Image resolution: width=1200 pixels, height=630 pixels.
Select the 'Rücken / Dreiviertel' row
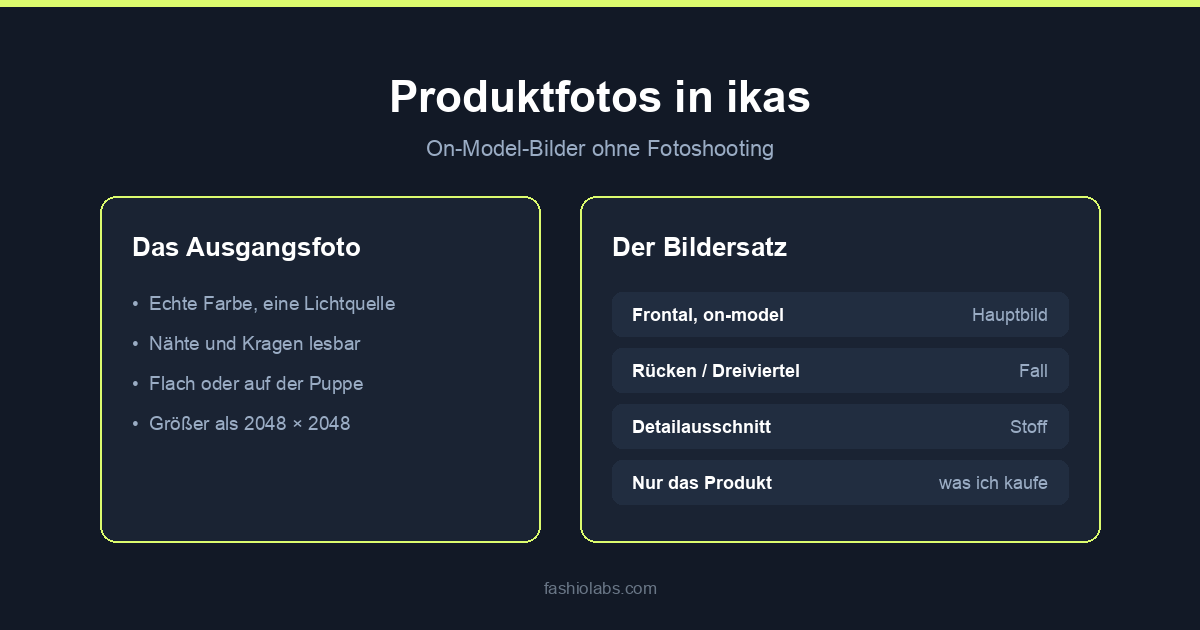(x=840, y=371)
